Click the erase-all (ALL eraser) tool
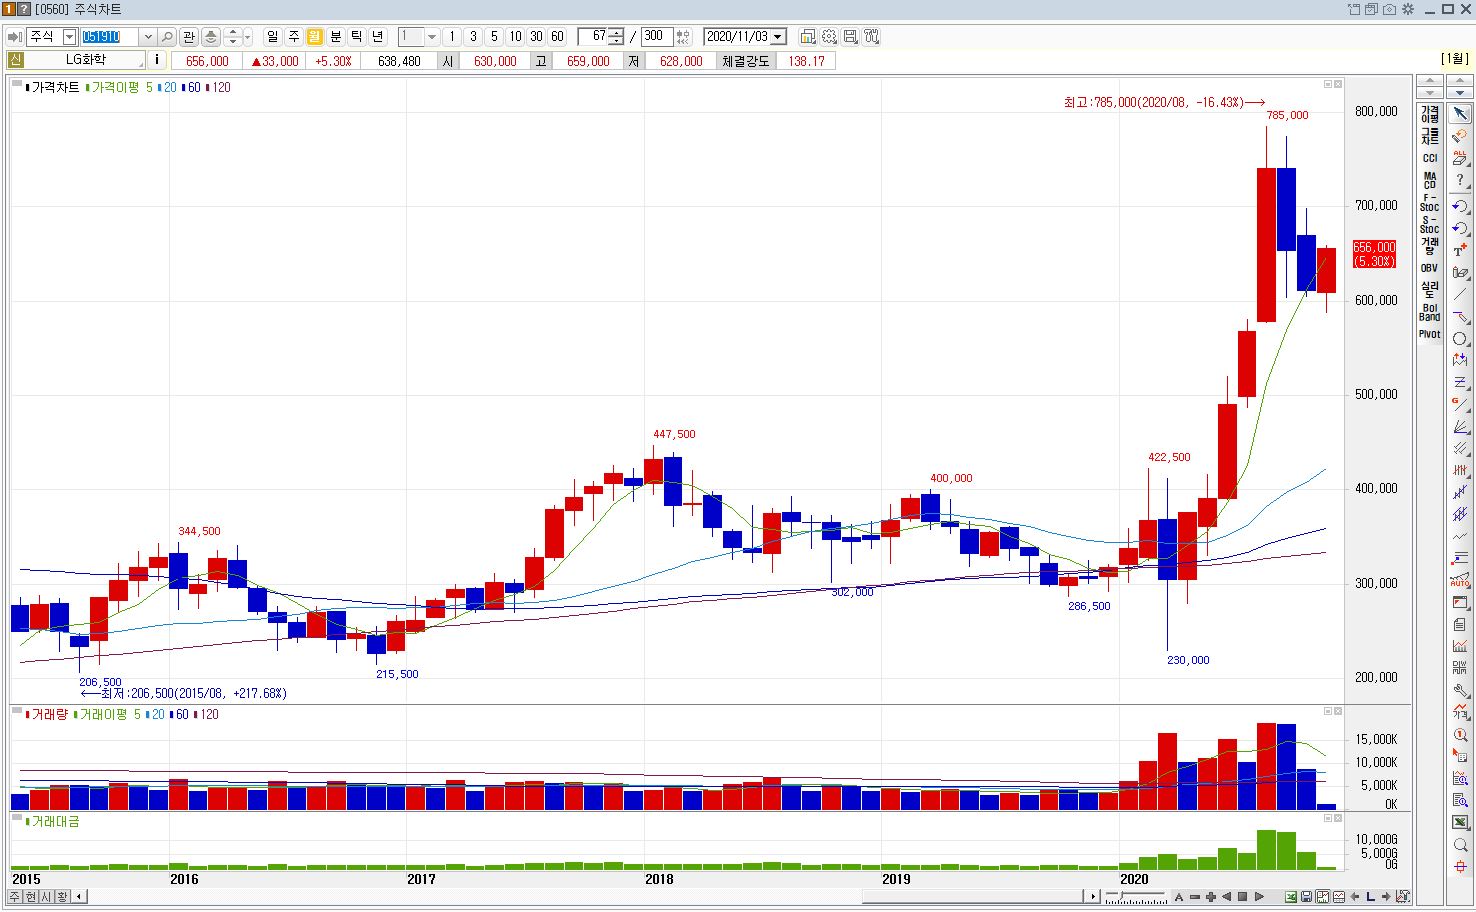Viewport: 1476px width, 912px height. [x=1460, y=158]
